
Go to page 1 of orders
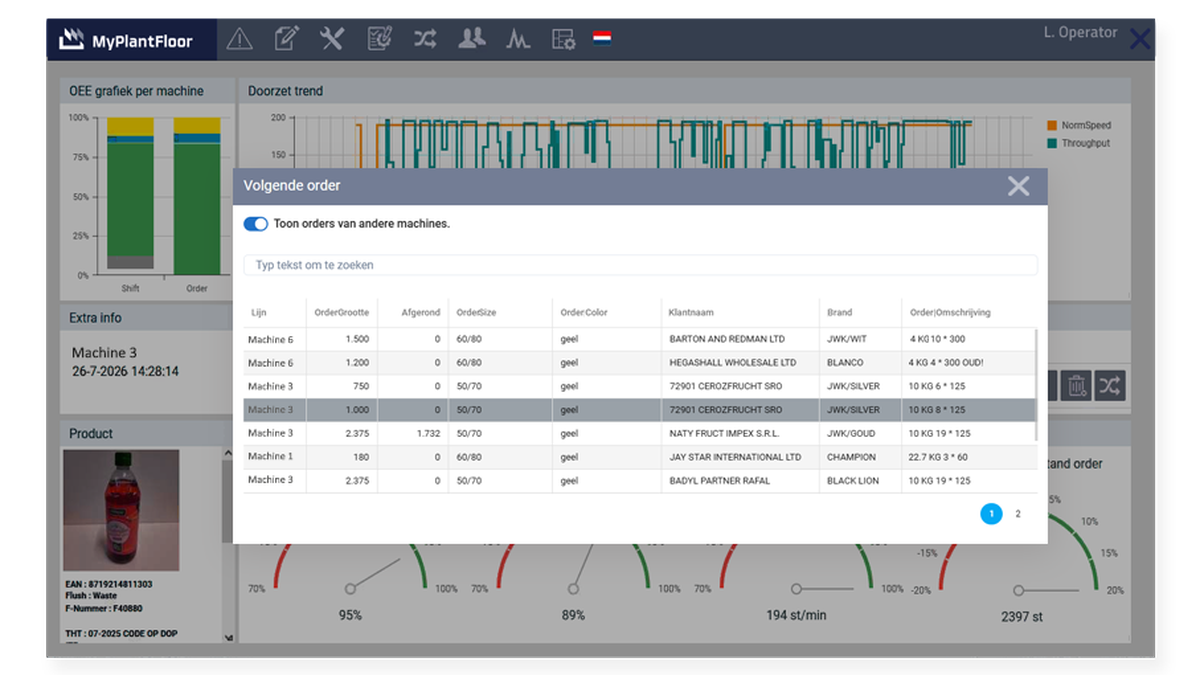pyautogui.click(x=991, y=514)
